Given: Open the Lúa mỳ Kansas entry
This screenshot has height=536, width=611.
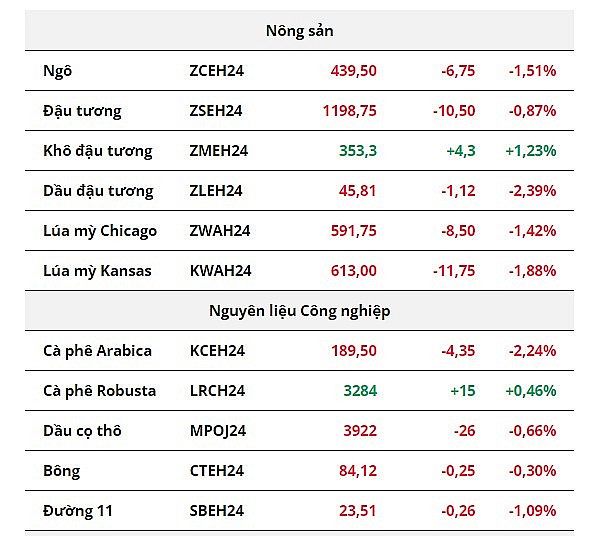Looking at the screenshot, I should tap(98, 271).
